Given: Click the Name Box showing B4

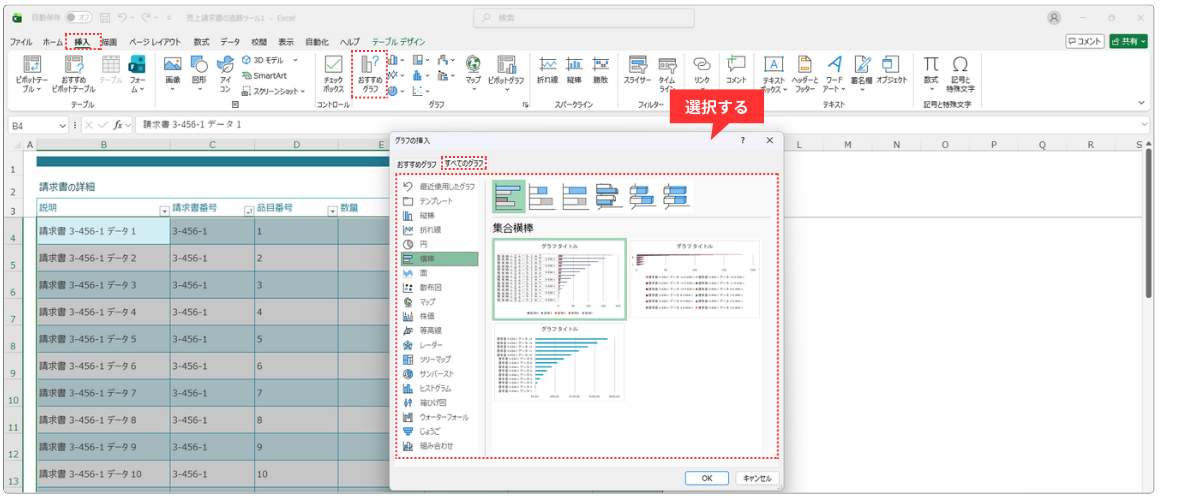Looking at the screenshot, I should [x=39, y=124].
